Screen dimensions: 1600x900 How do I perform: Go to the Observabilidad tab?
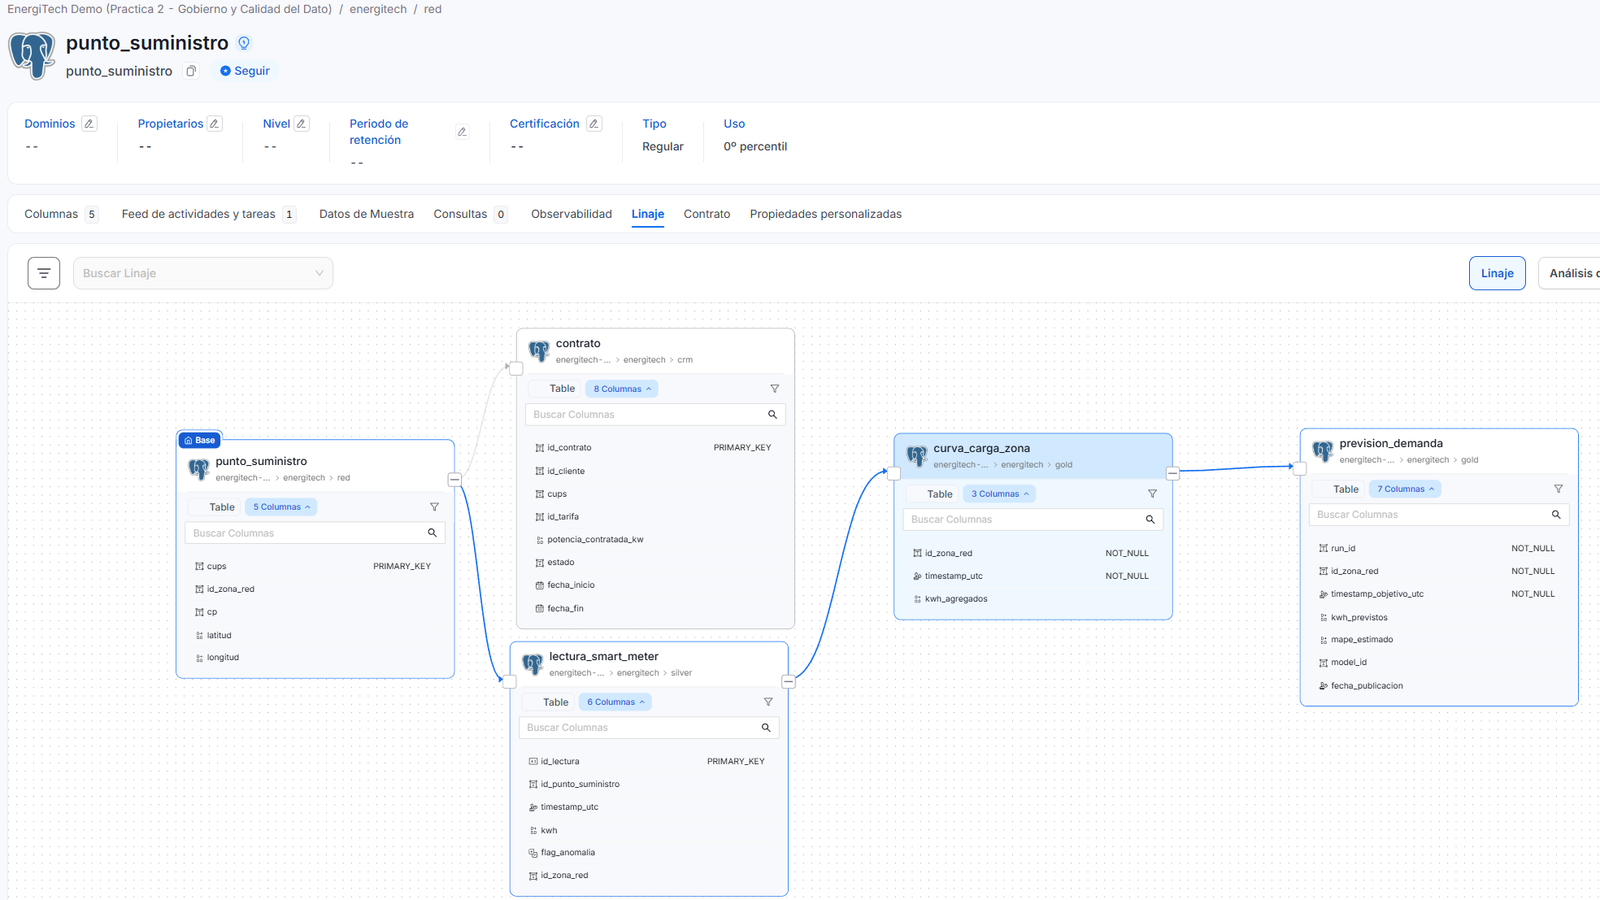[571, 214]
